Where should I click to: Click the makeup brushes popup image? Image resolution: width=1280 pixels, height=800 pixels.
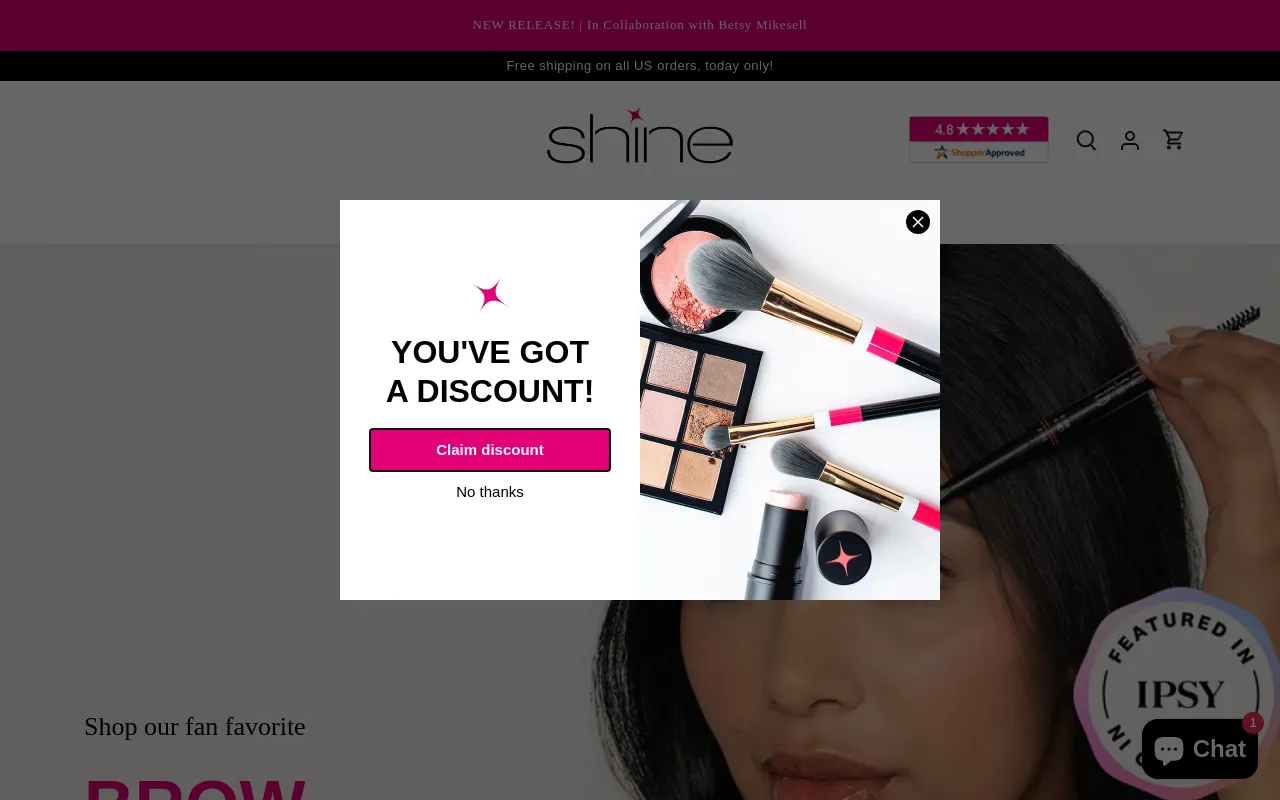click(790, 400)
